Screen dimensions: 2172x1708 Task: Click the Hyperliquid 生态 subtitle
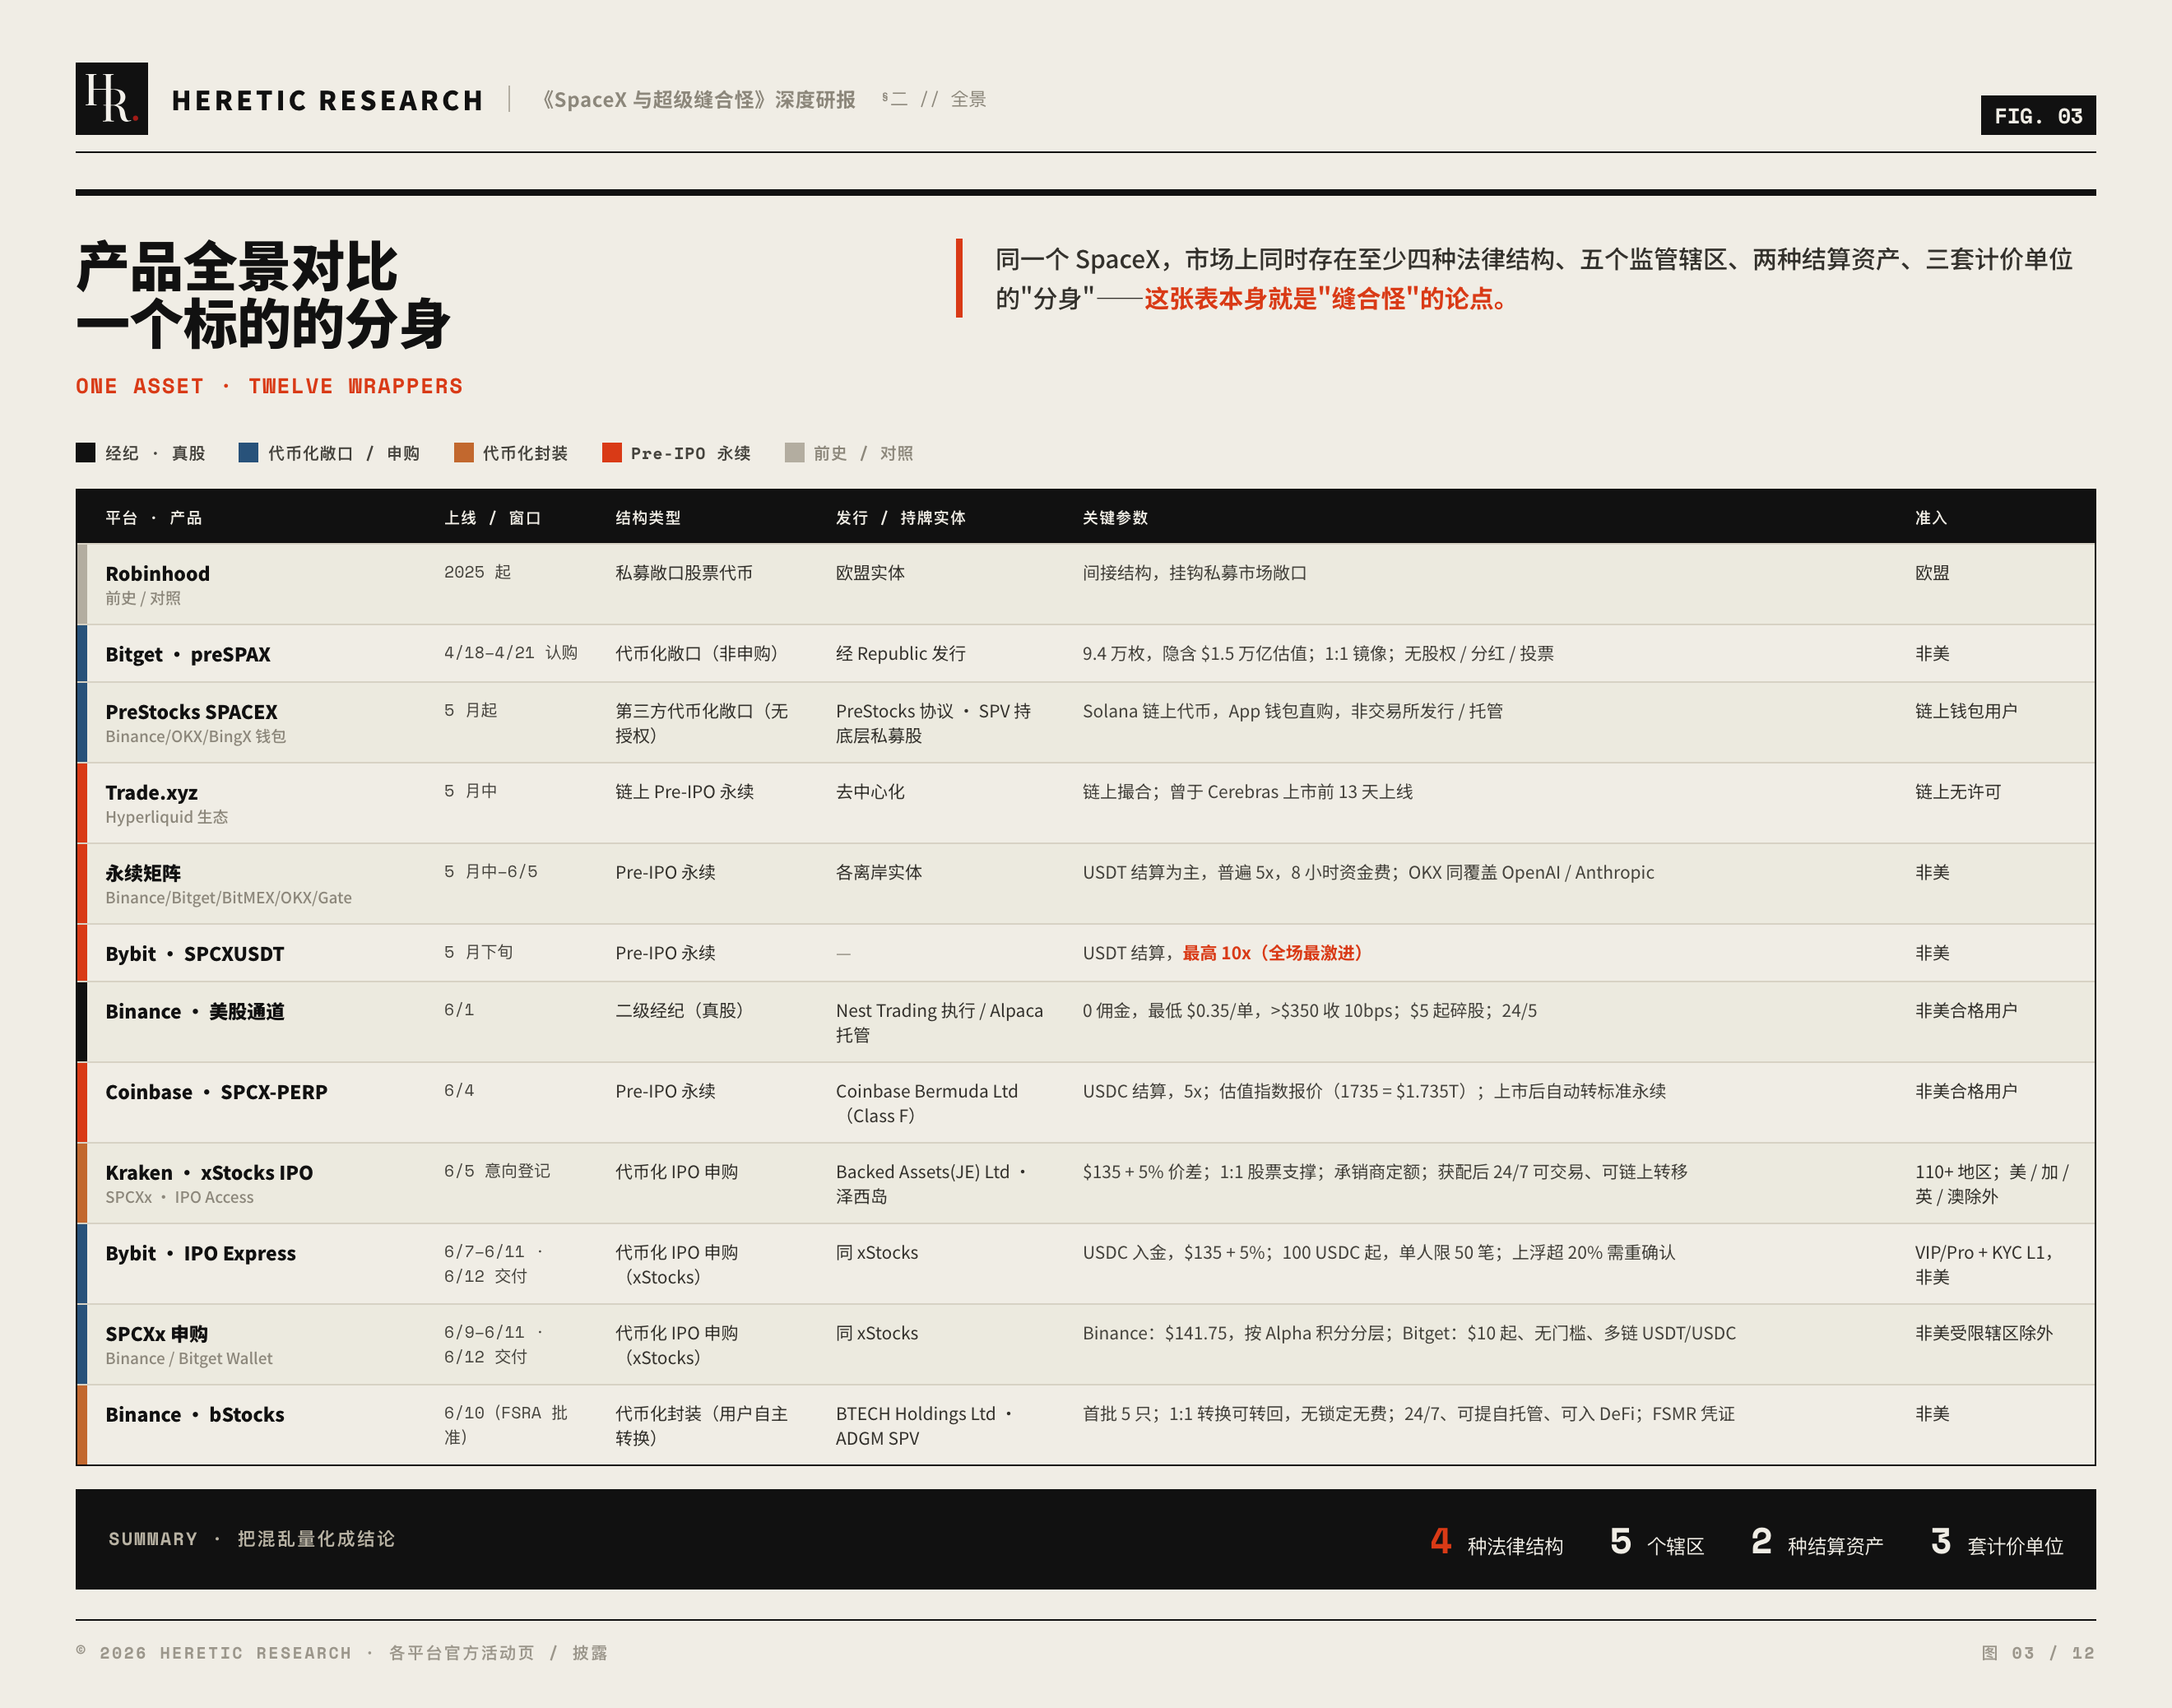tap(167, 818)
